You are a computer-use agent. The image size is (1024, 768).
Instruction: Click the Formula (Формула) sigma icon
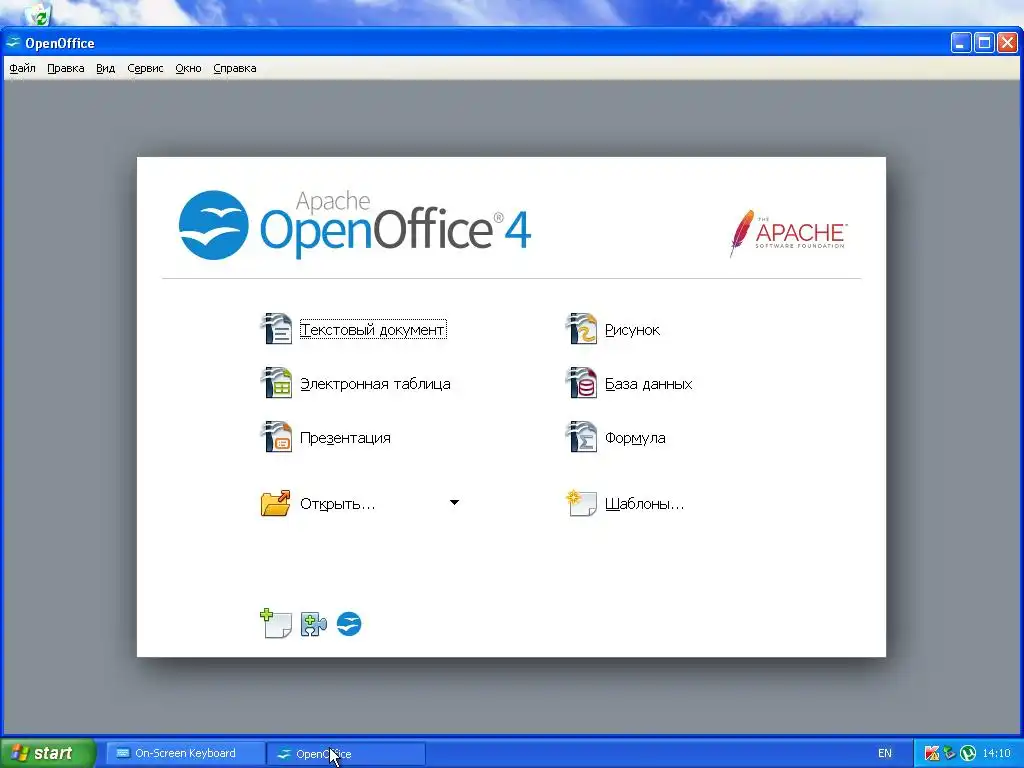pyautogui.click(x=581, y=437)
